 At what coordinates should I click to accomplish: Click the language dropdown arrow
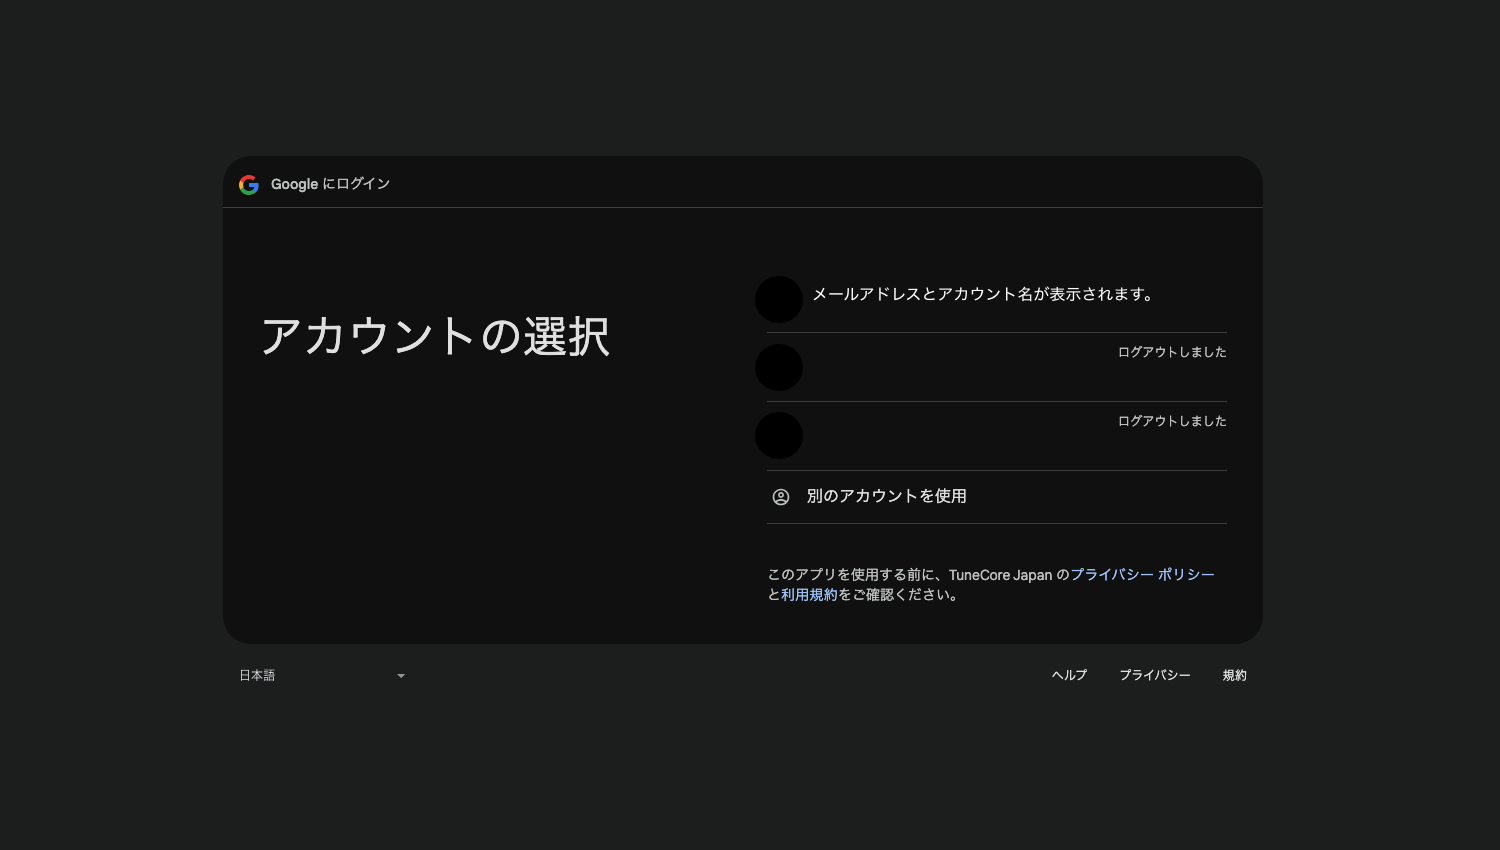point(401,676)
